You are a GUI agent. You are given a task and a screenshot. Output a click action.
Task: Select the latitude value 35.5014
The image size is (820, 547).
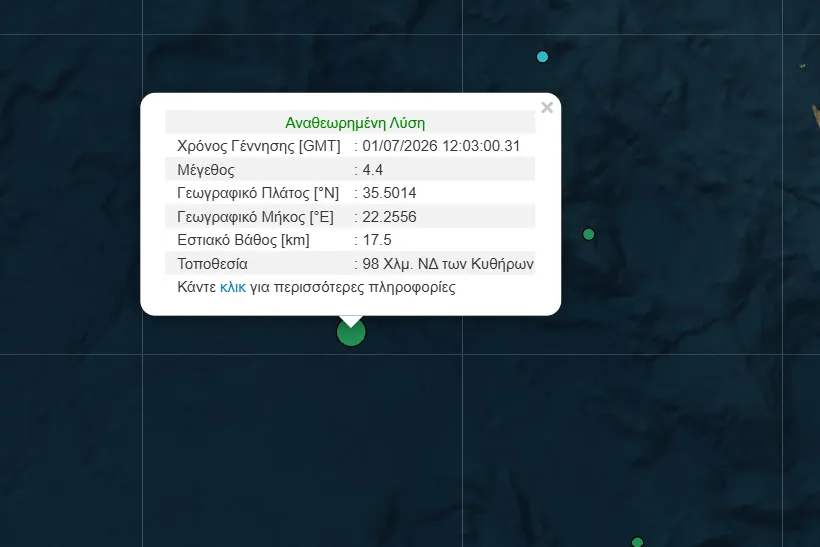tap(389, 193)
